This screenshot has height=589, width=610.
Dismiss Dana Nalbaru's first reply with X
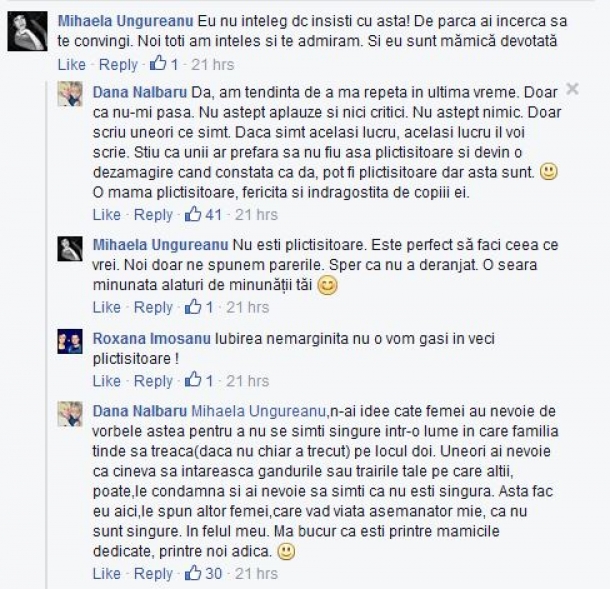[x=572, y=89]
